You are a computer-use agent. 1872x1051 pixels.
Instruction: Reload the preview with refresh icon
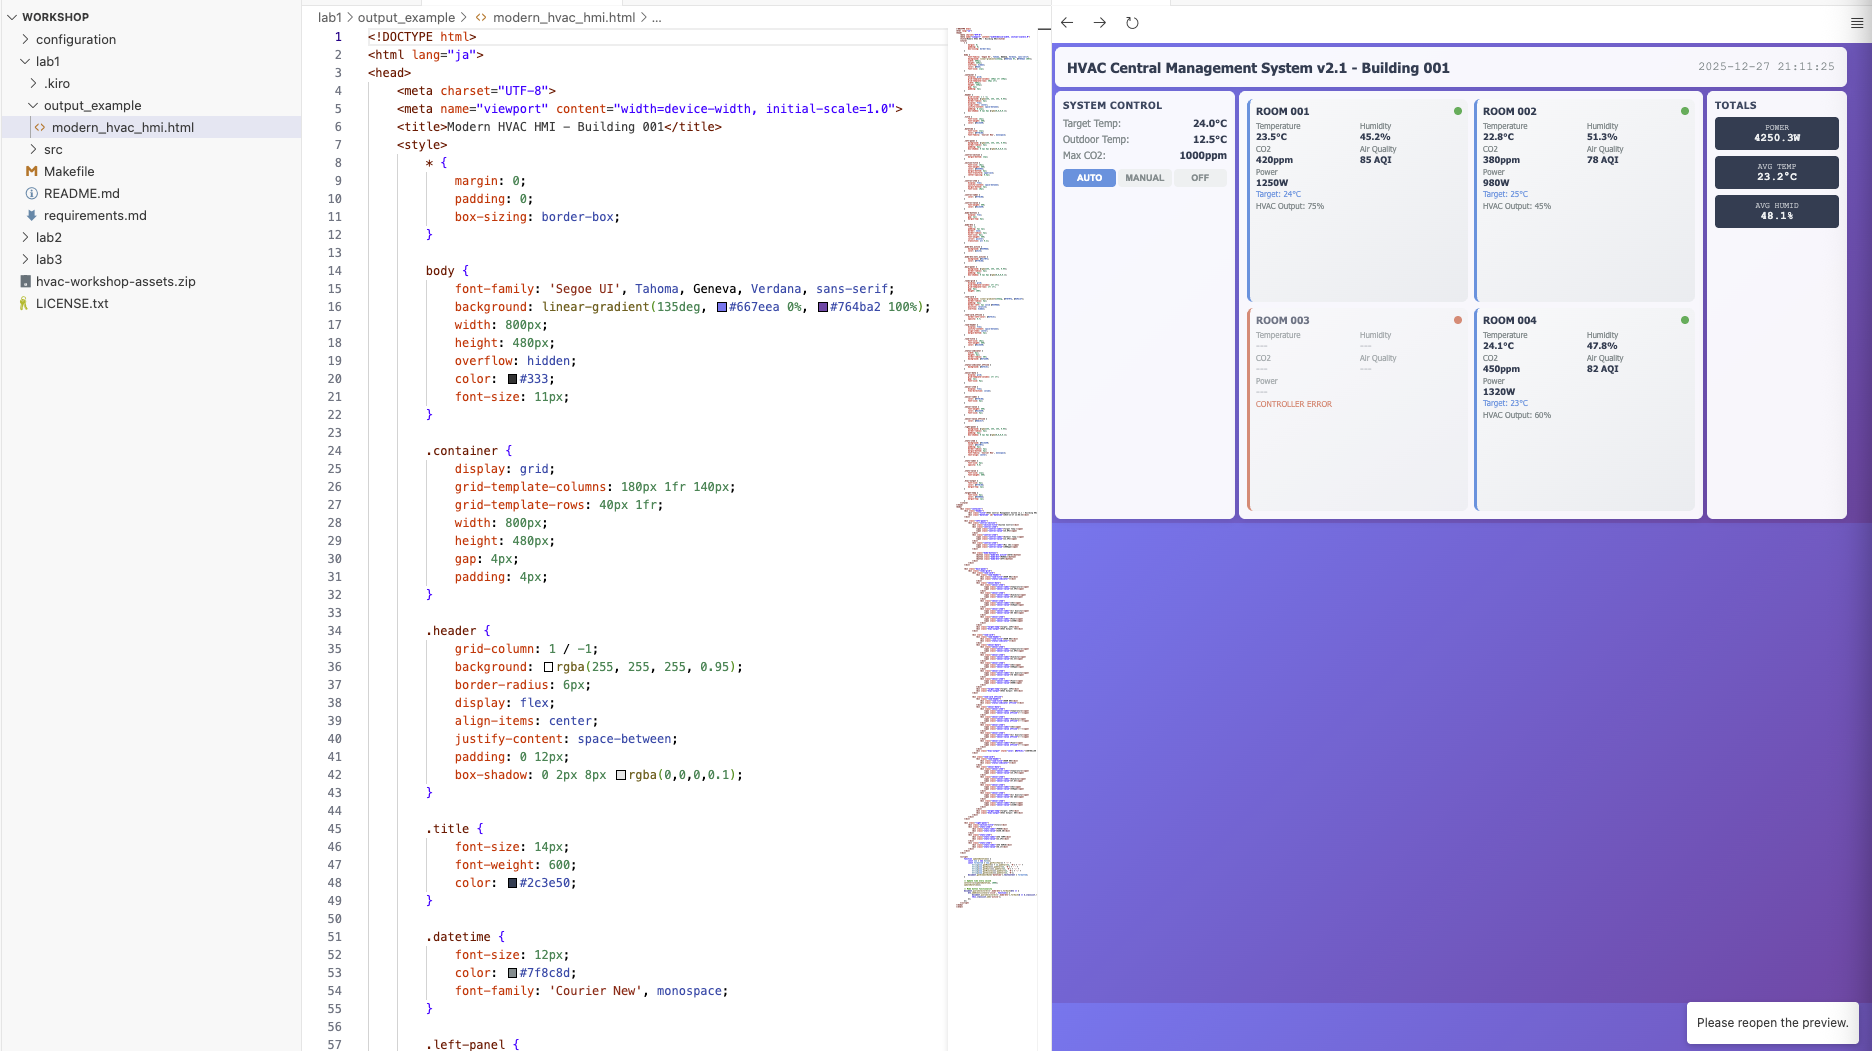pos(1132,23)
